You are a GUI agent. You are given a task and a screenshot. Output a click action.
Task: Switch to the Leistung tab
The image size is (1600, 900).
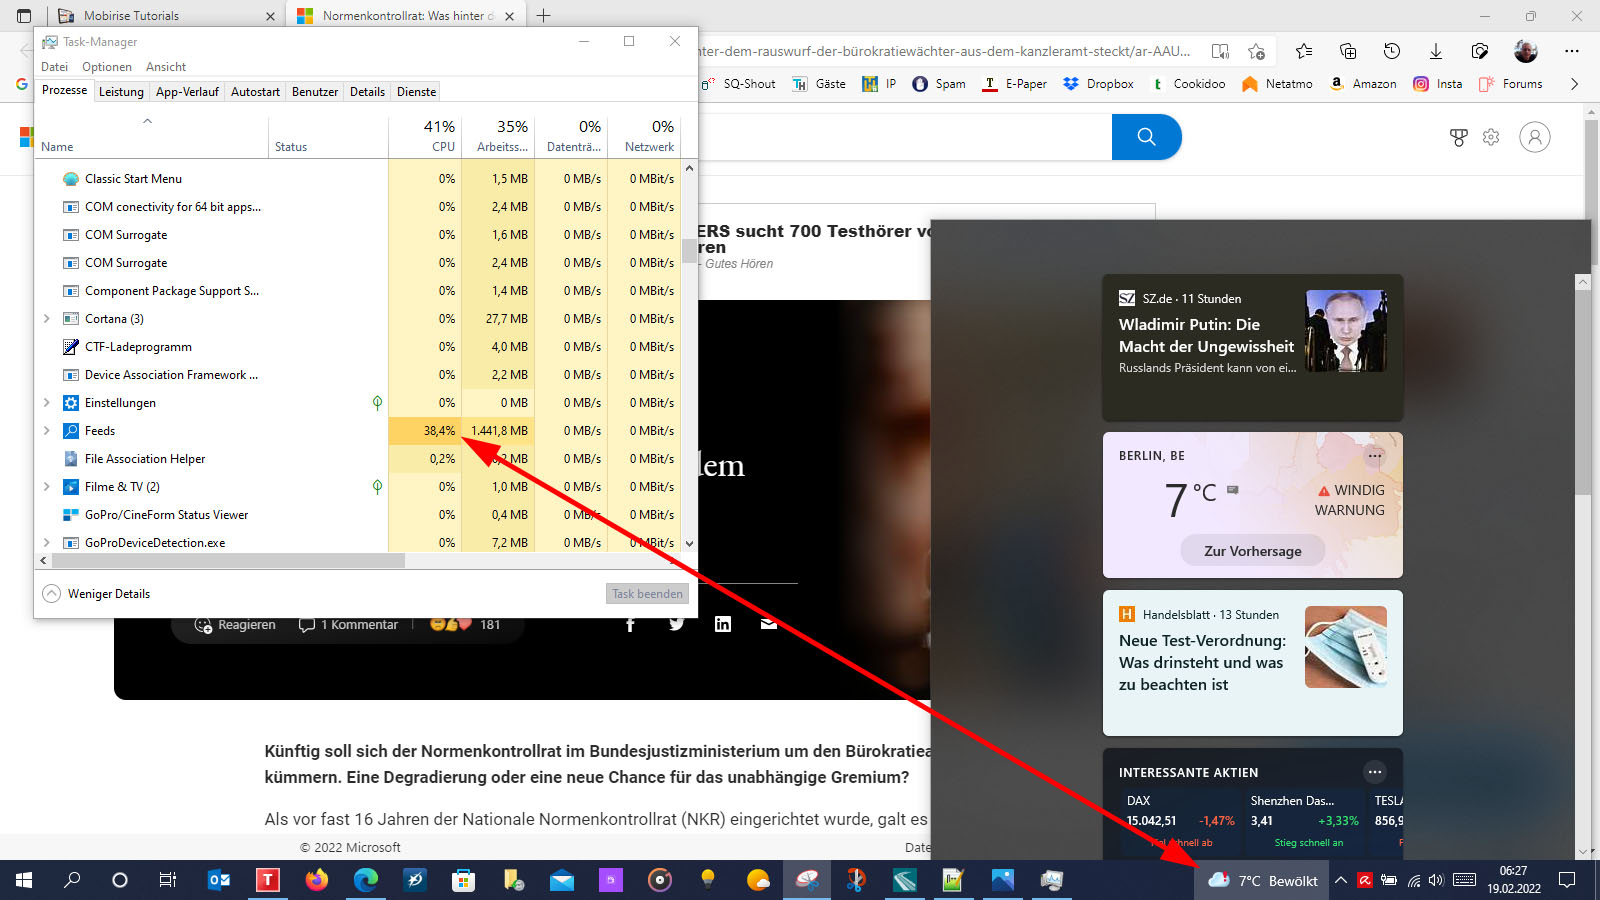pyautogui.click(x=121, y=92)
